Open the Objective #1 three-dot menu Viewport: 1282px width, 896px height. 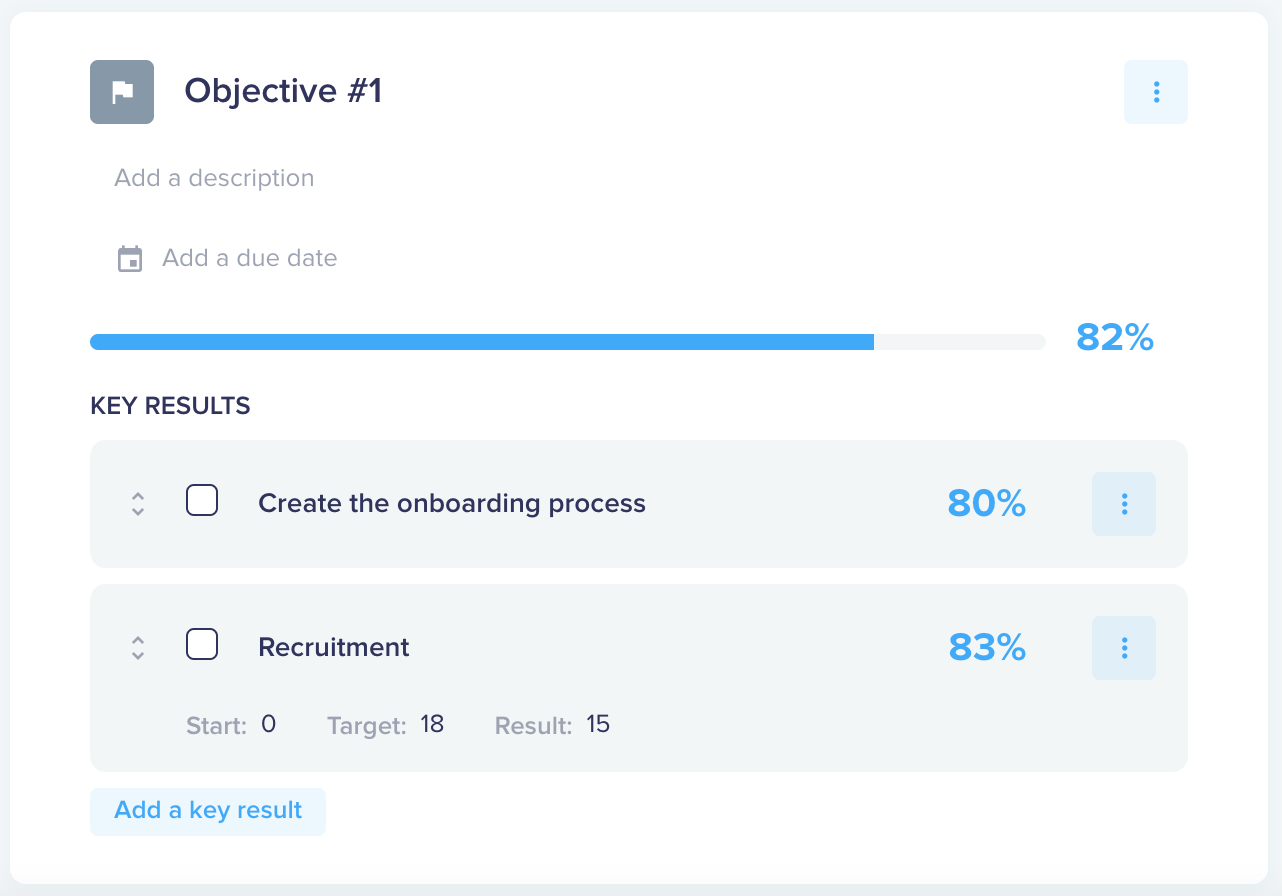point(1156,92)
